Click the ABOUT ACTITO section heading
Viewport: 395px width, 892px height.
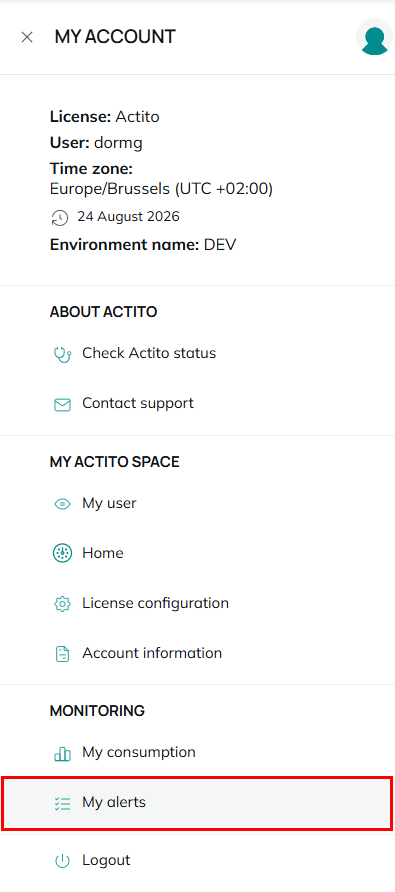tap(104, 312)
